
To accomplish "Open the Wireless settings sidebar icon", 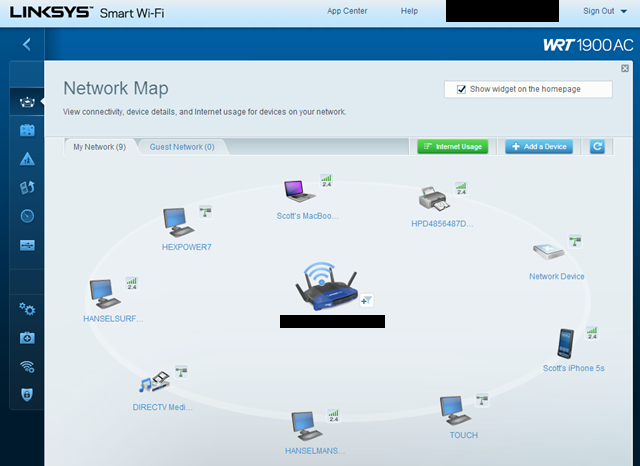I will click(x=27, y=366).
